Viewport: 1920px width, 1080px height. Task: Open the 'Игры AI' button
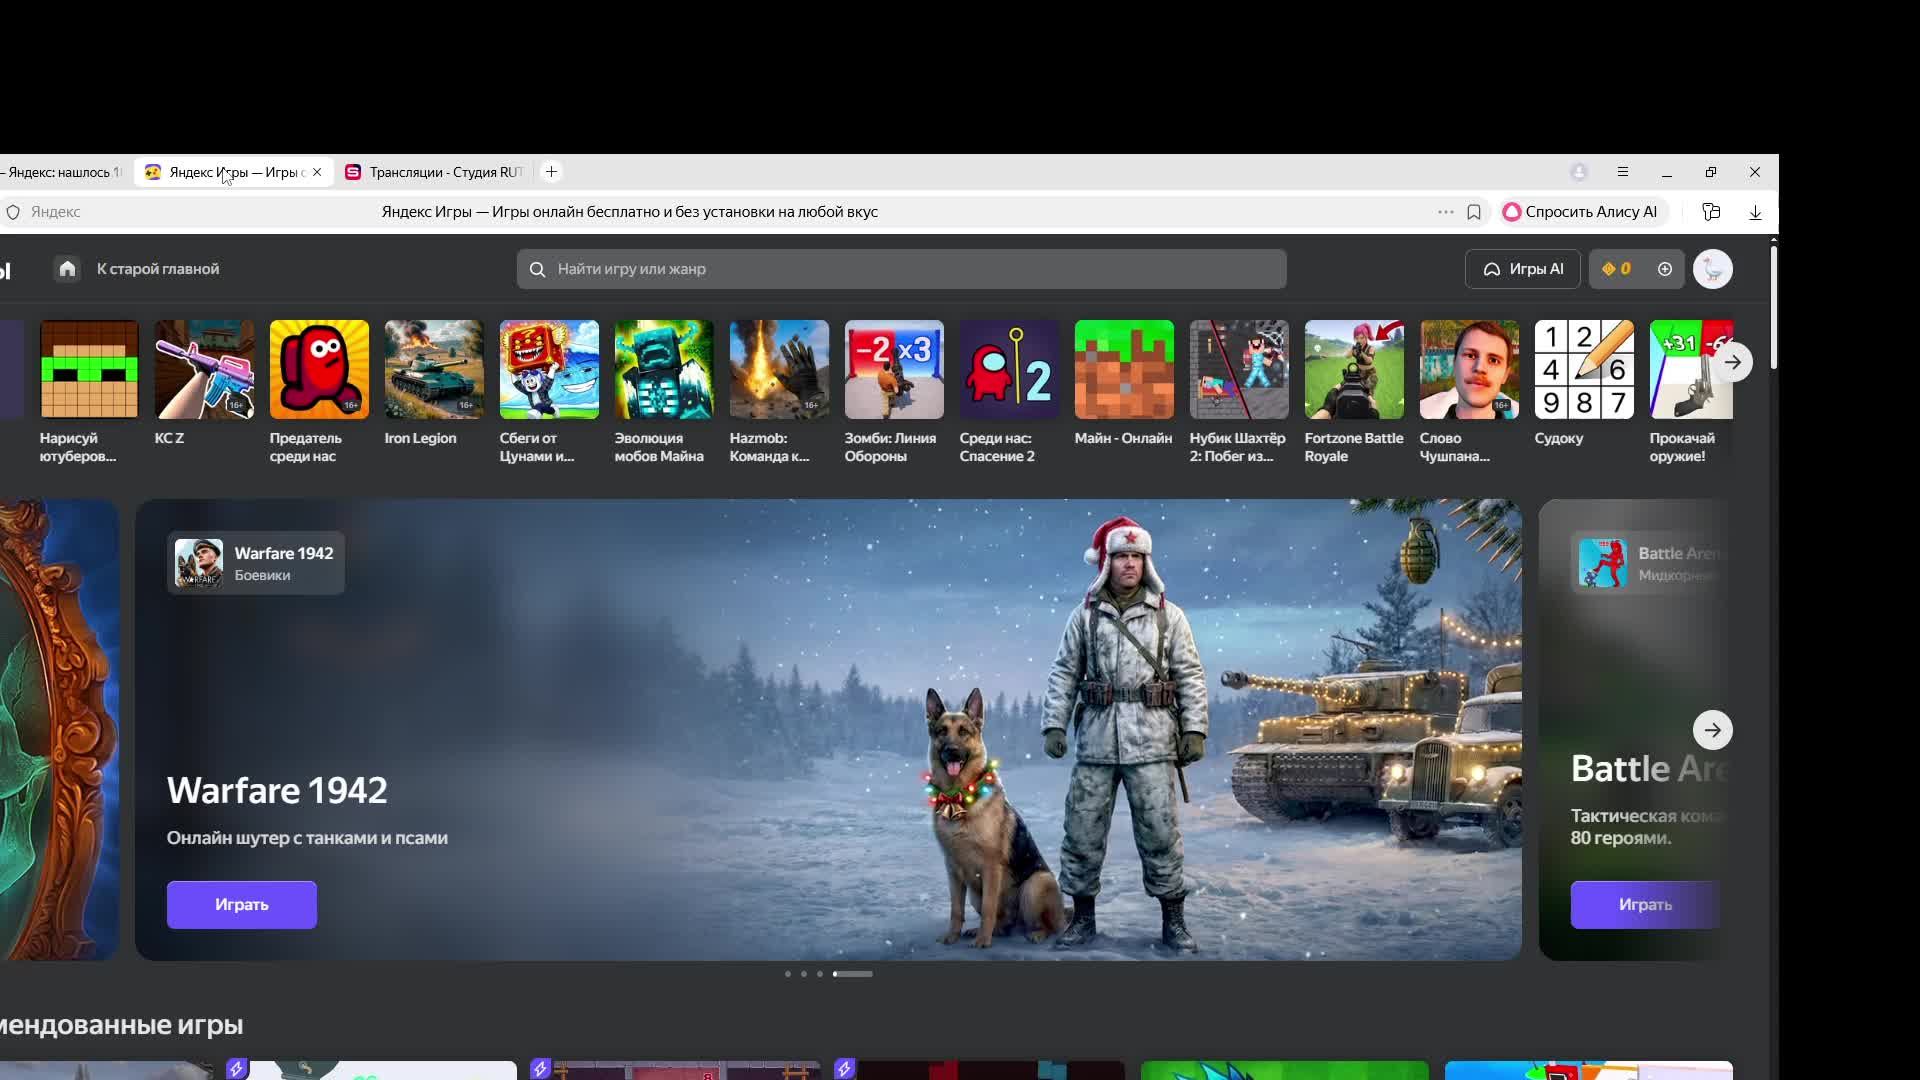[x=1522, y=269]
